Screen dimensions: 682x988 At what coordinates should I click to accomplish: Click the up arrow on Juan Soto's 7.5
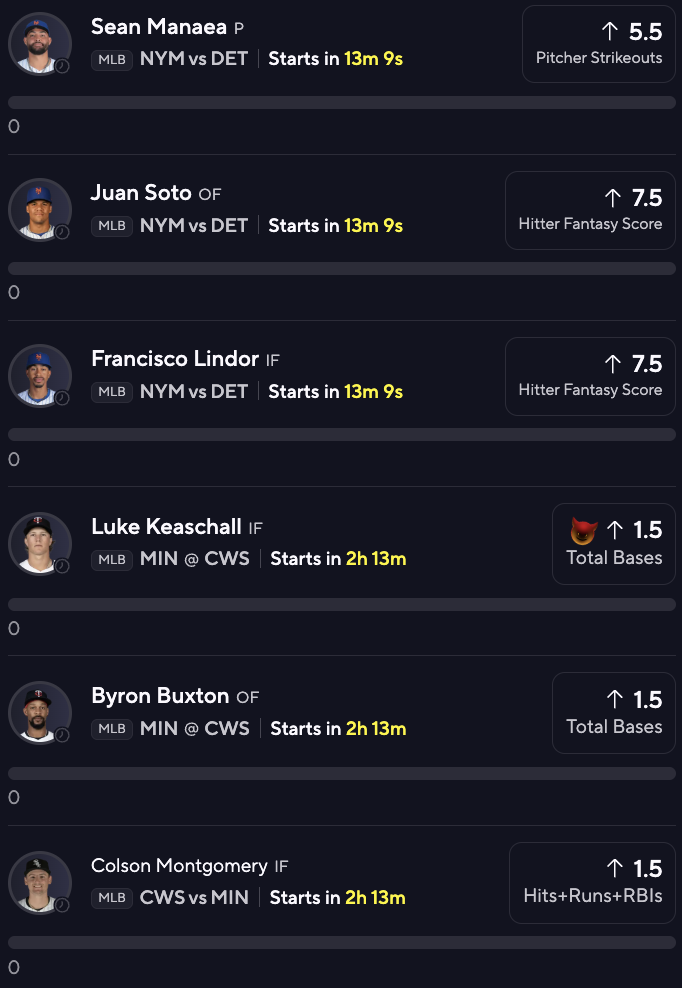pos(613,198)
